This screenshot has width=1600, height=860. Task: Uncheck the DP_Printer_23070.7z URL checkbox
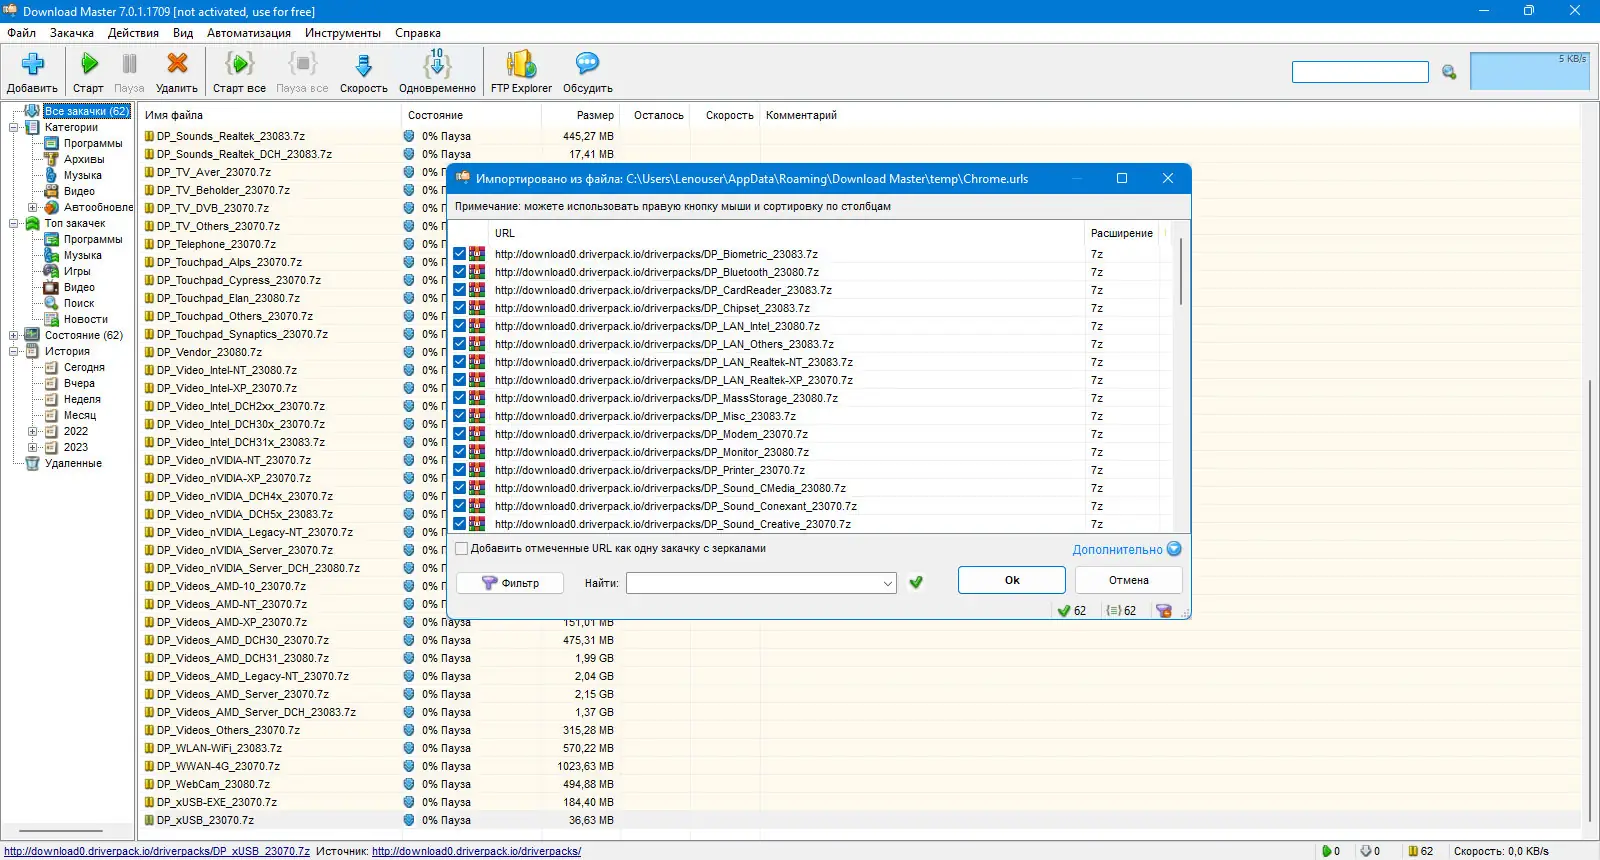coord(460,470)
